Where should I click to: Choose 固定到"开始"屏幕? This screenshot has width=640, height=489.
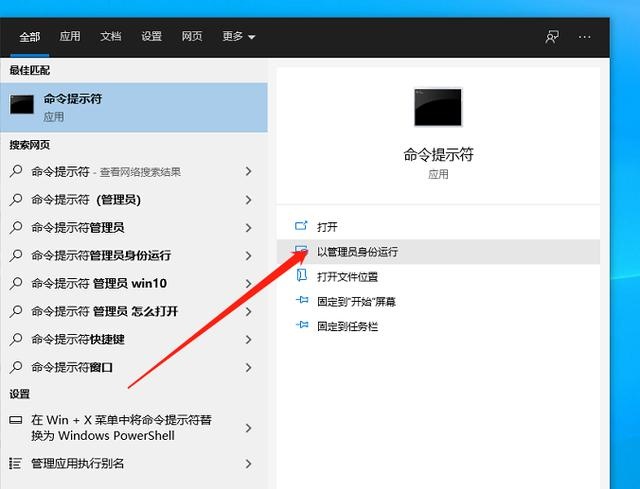pos(438,302)
